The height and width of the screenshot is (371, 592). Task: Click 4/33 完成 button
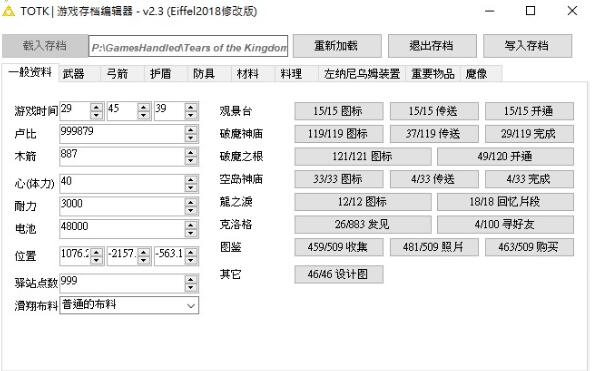pos(529,179)
